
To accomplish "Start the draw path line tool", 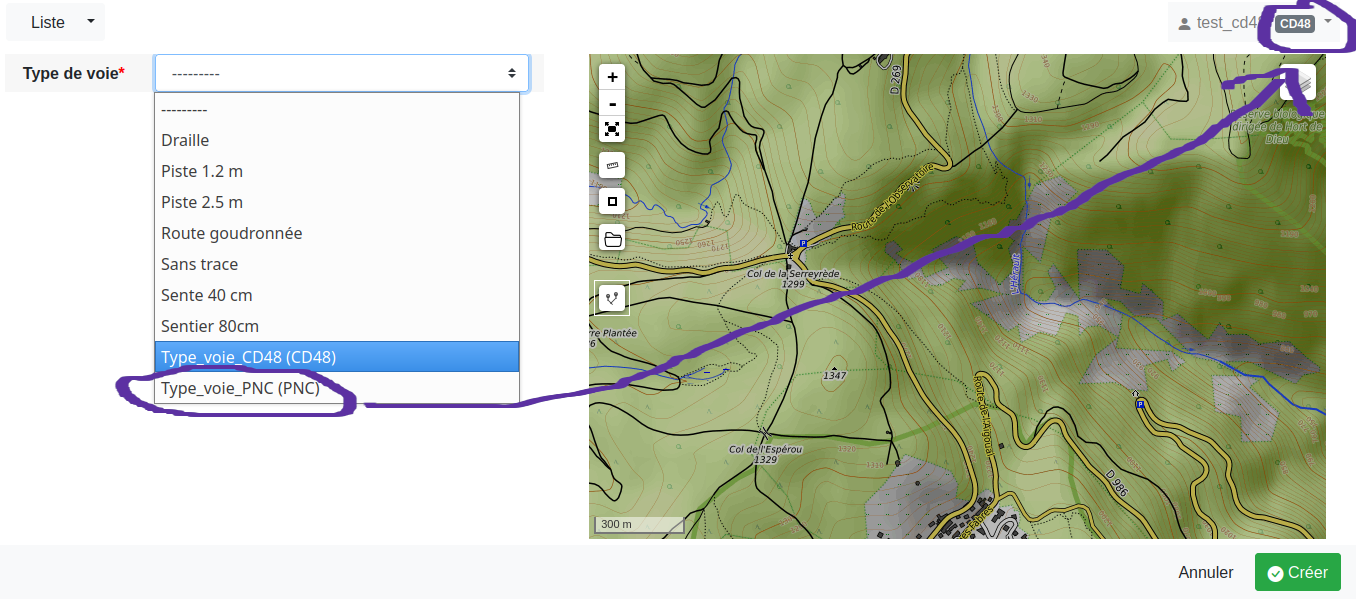I will click(612, 298).
